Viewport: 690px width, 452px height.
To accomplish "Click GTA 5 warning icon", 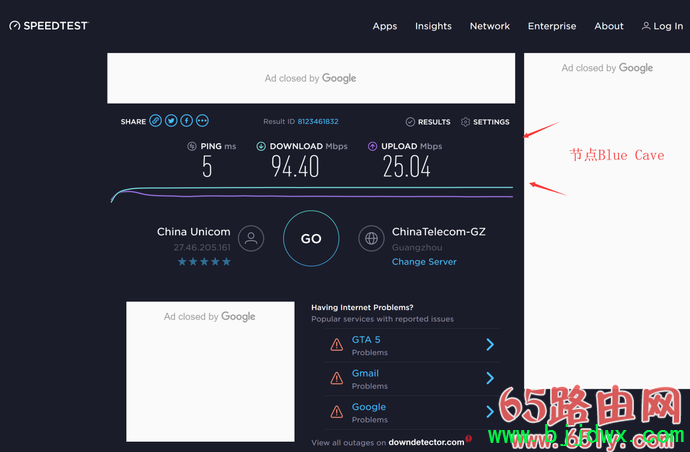I will coord(337,345).
